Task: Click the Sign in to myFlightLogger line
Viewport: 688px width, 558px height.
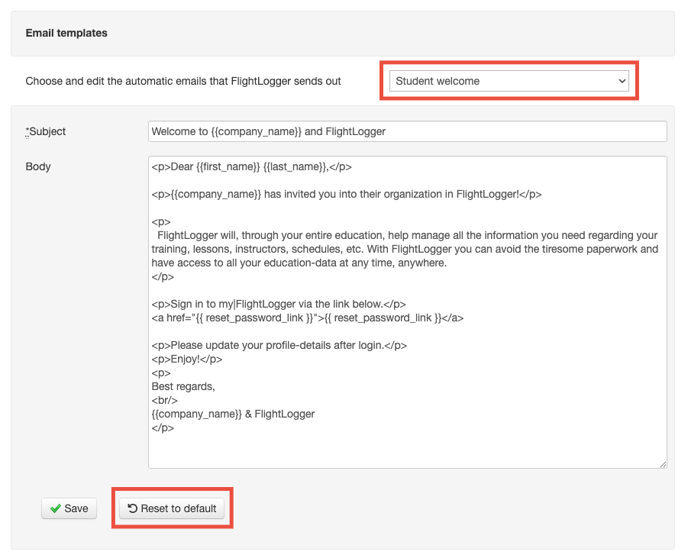Action: (279, 304)
